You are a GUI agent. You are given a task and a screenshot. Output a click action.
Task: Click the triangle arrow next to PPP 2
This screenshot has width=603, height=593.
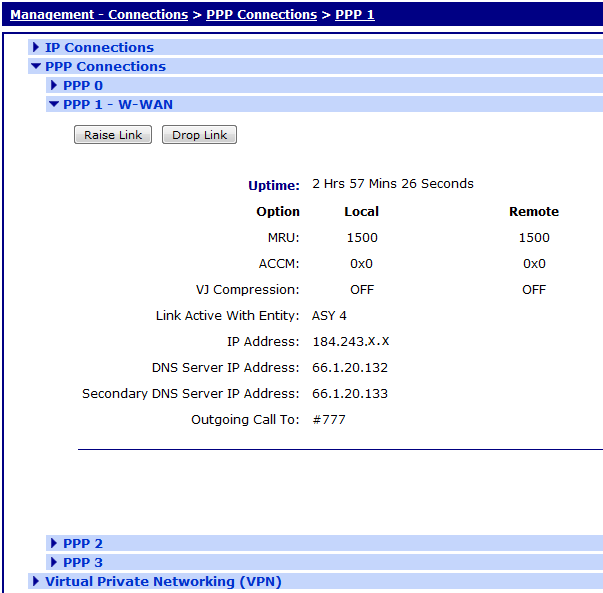pos(54,543)
